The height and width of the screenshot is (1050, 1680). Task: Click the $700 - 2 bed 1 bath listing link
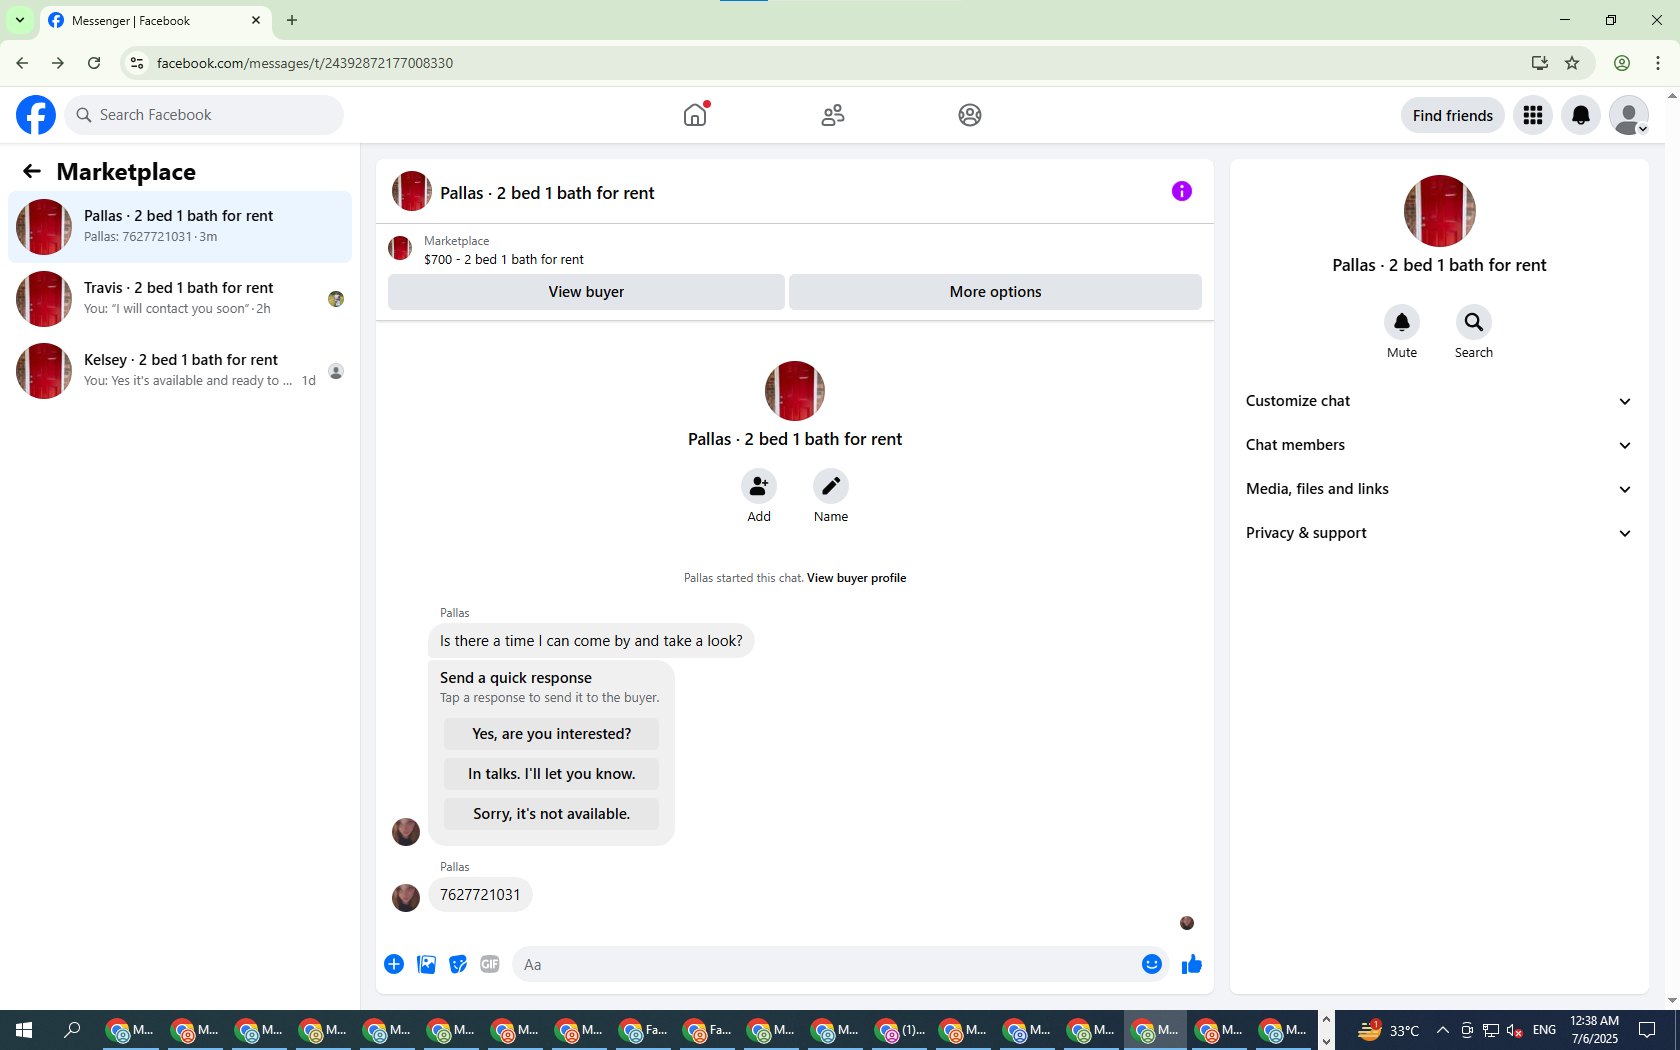pos(504,259)
